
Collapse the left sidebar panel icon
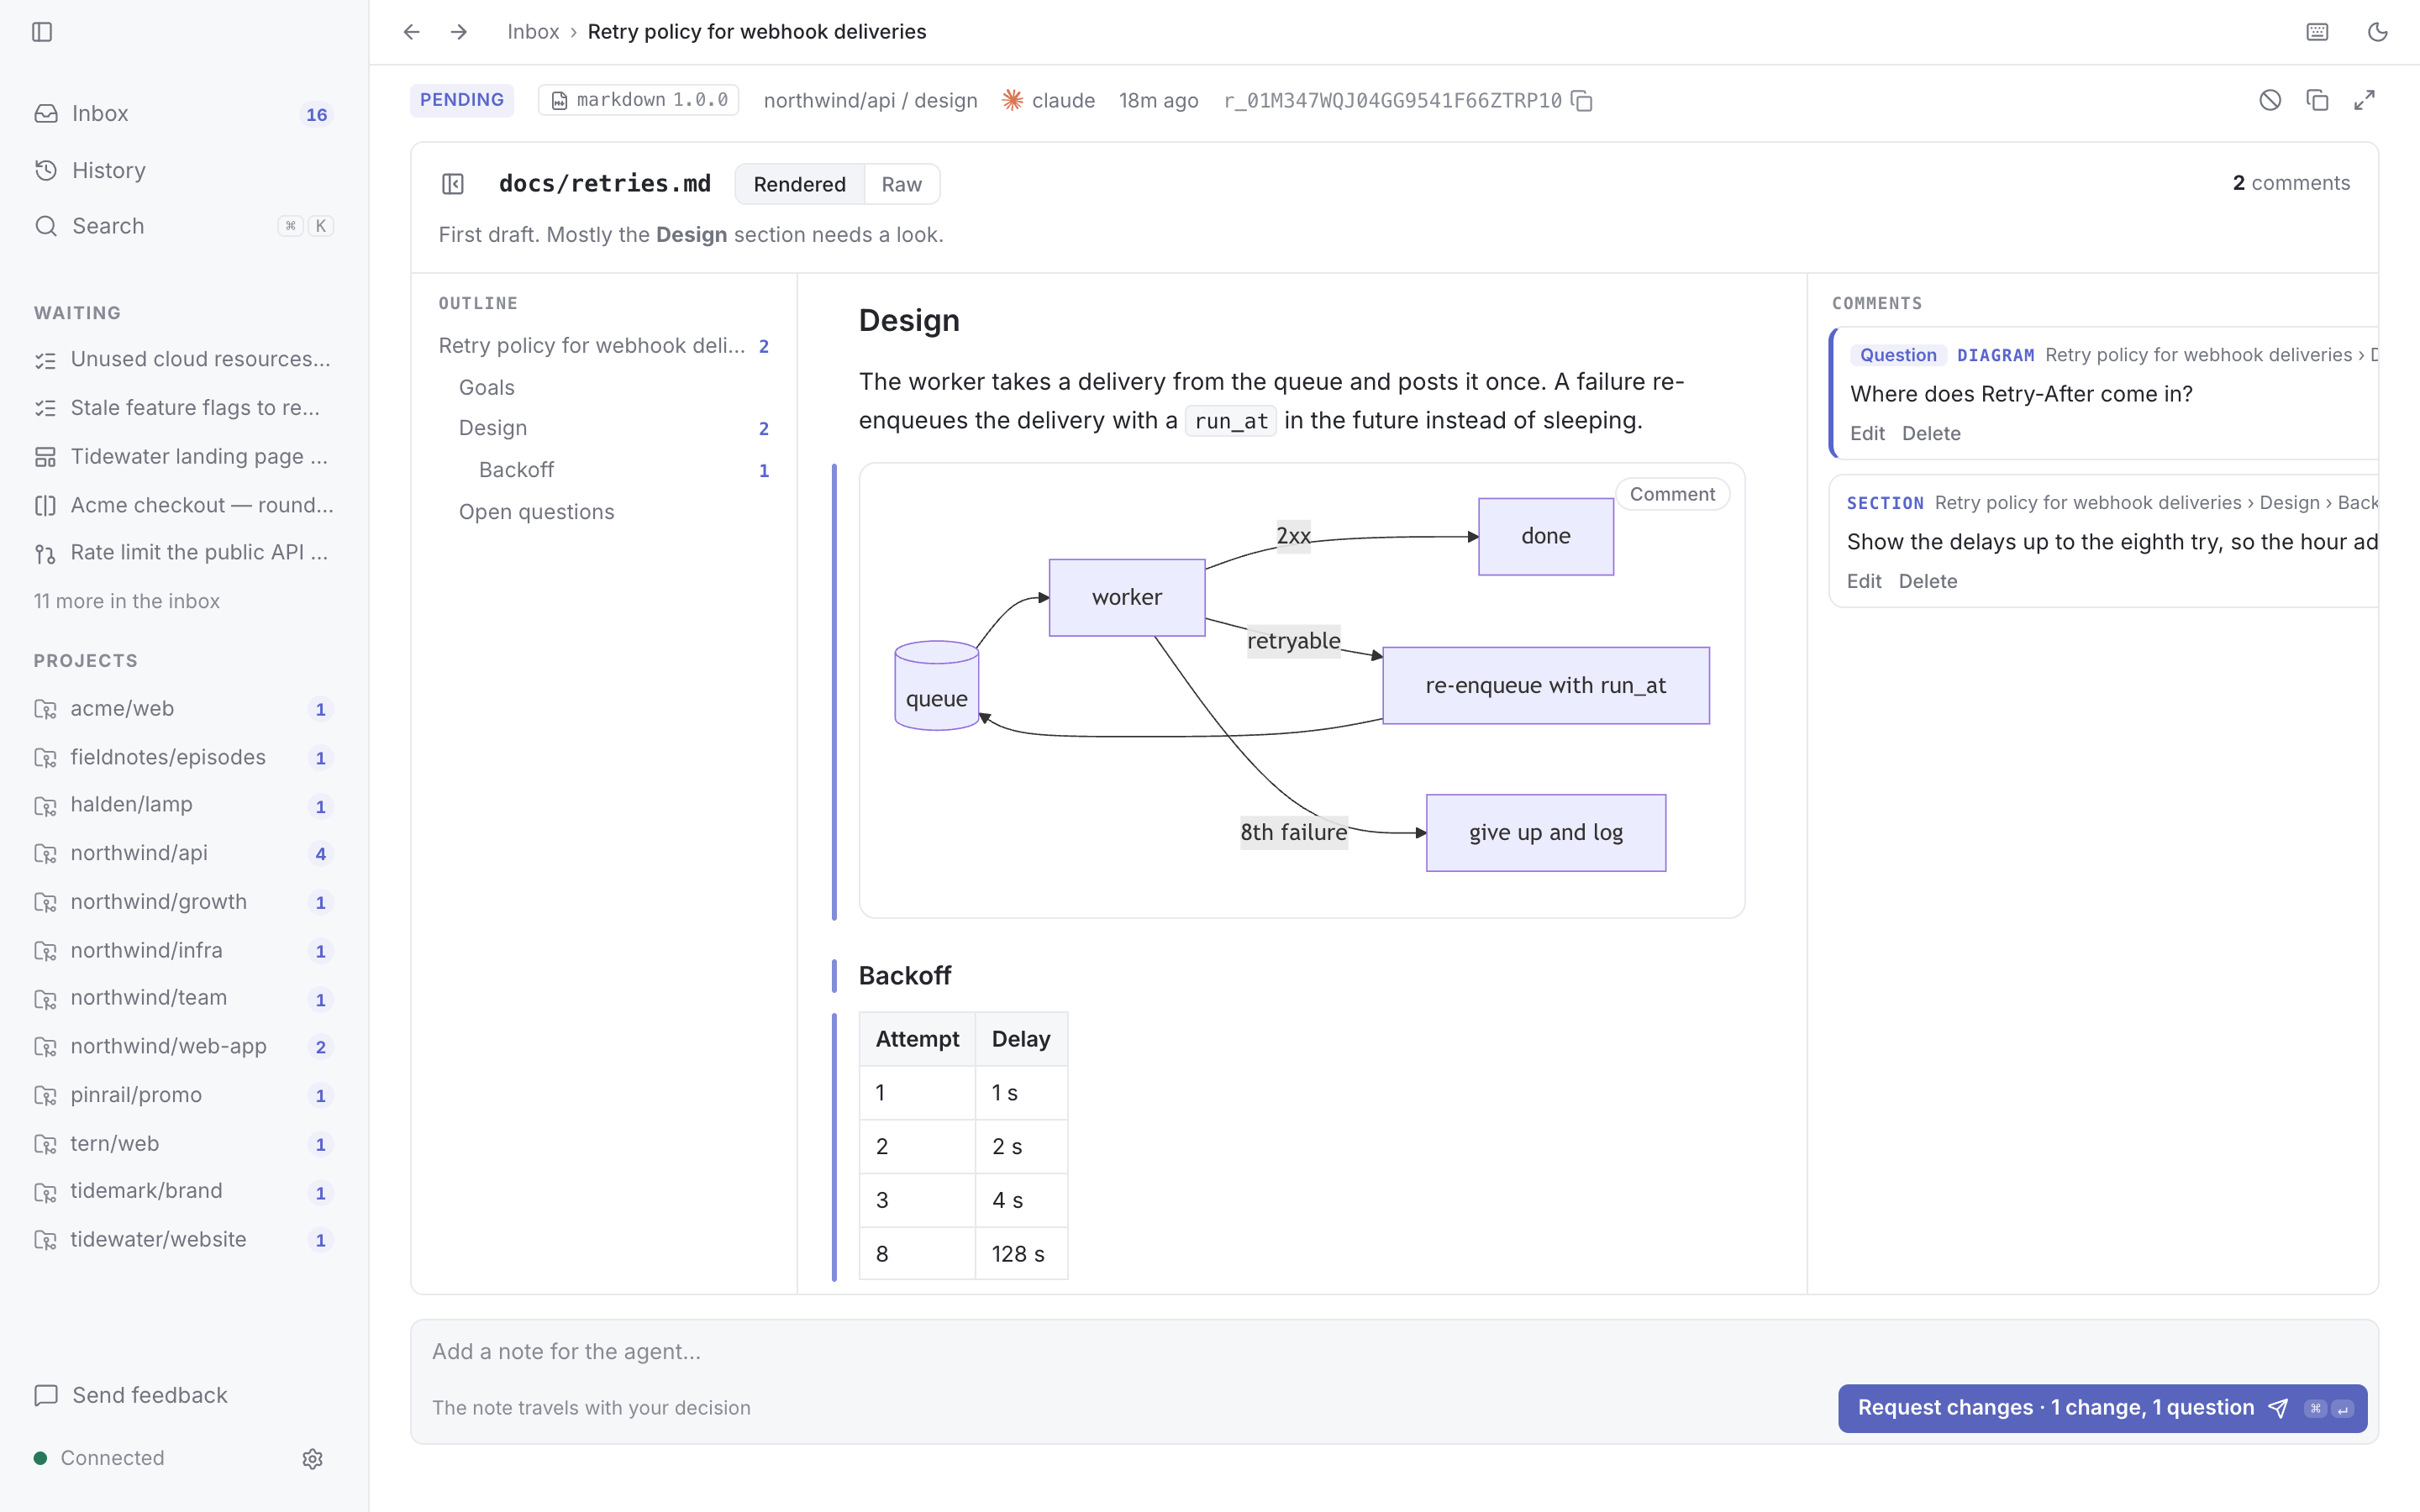point(42,32)
